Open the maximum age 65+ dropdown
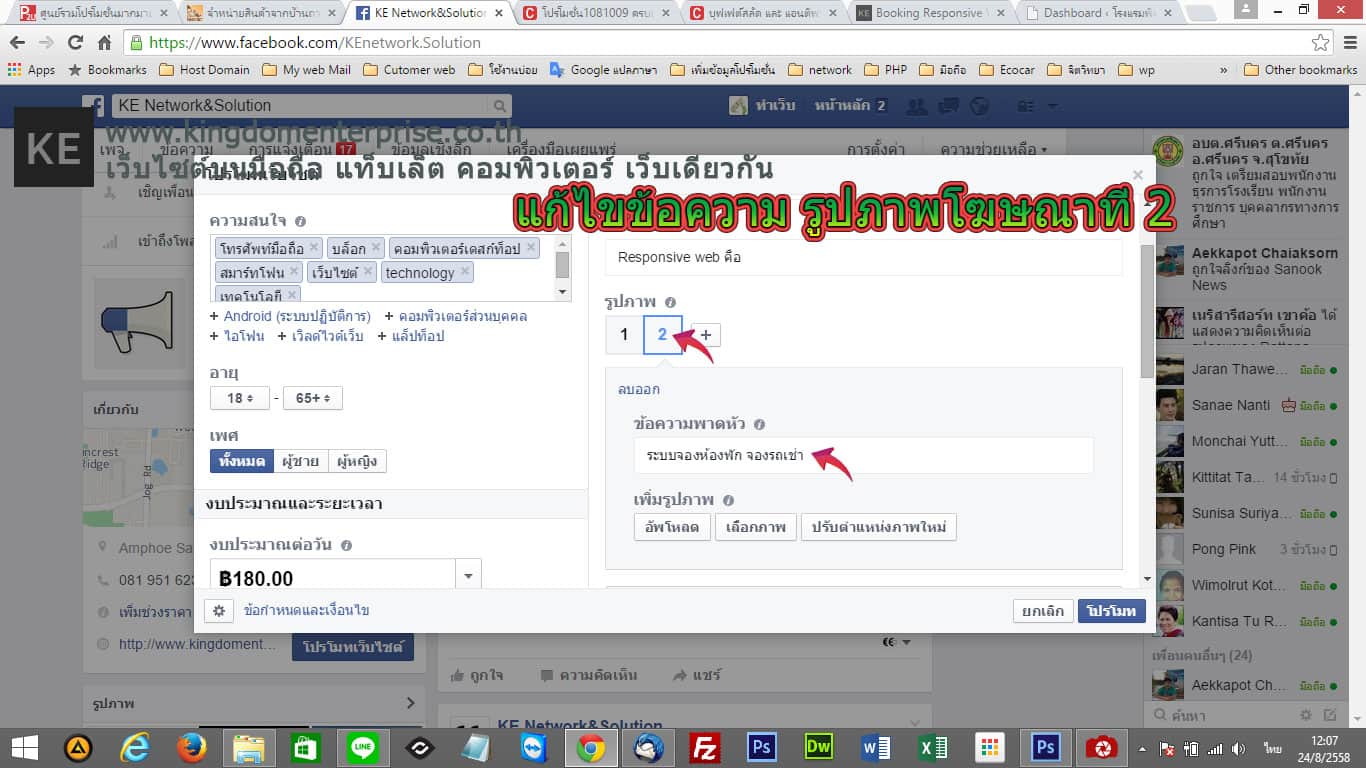 click(x=312, y=398)
